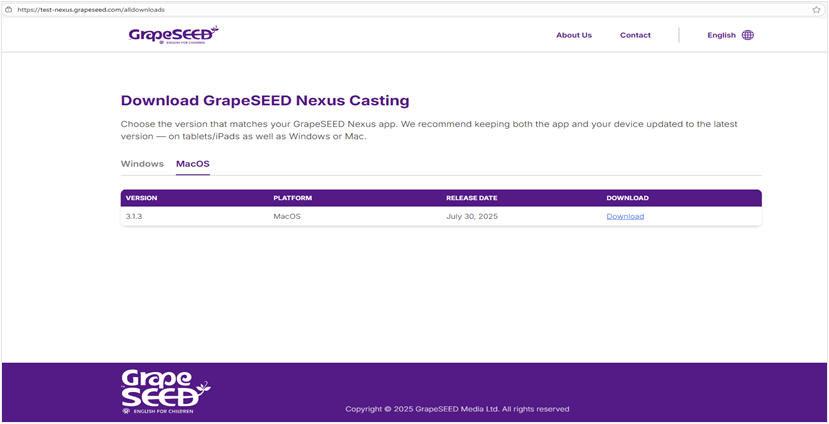The height and width of the screenshot is (424, 829).
Task: Click the 'Choose the version' description paragraph
Action: tap(429, 130)
